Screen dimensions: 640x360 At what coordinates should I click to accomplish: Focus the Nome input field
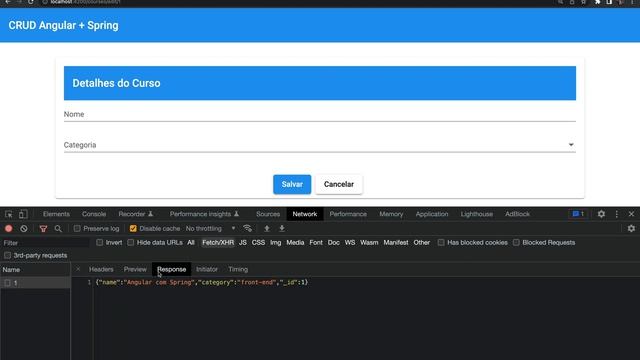[x=320, y=114]
